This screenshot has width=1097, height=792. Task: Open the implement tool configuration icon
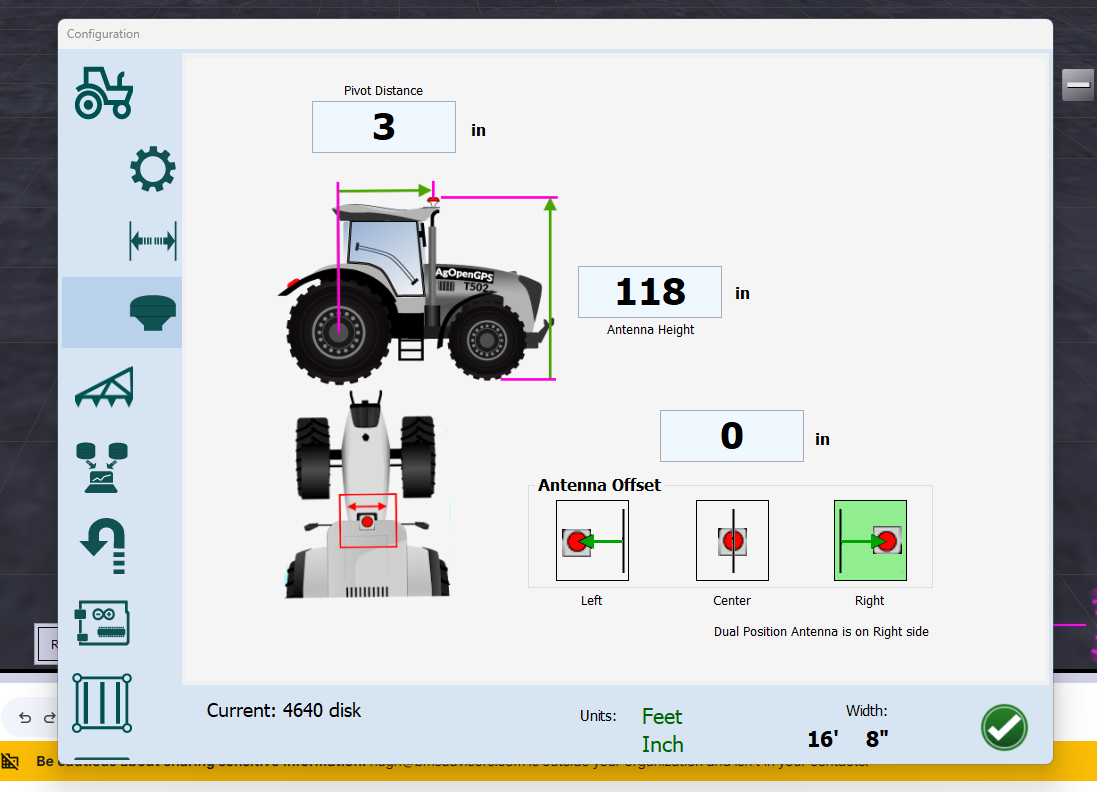click(104, 387)
